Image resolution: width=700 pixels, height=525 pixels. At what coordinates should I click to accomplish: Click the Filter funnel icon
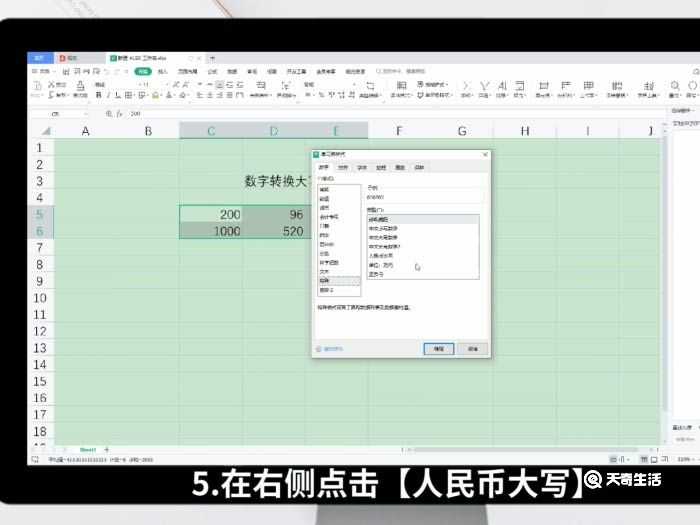click(x=484, y=85)
